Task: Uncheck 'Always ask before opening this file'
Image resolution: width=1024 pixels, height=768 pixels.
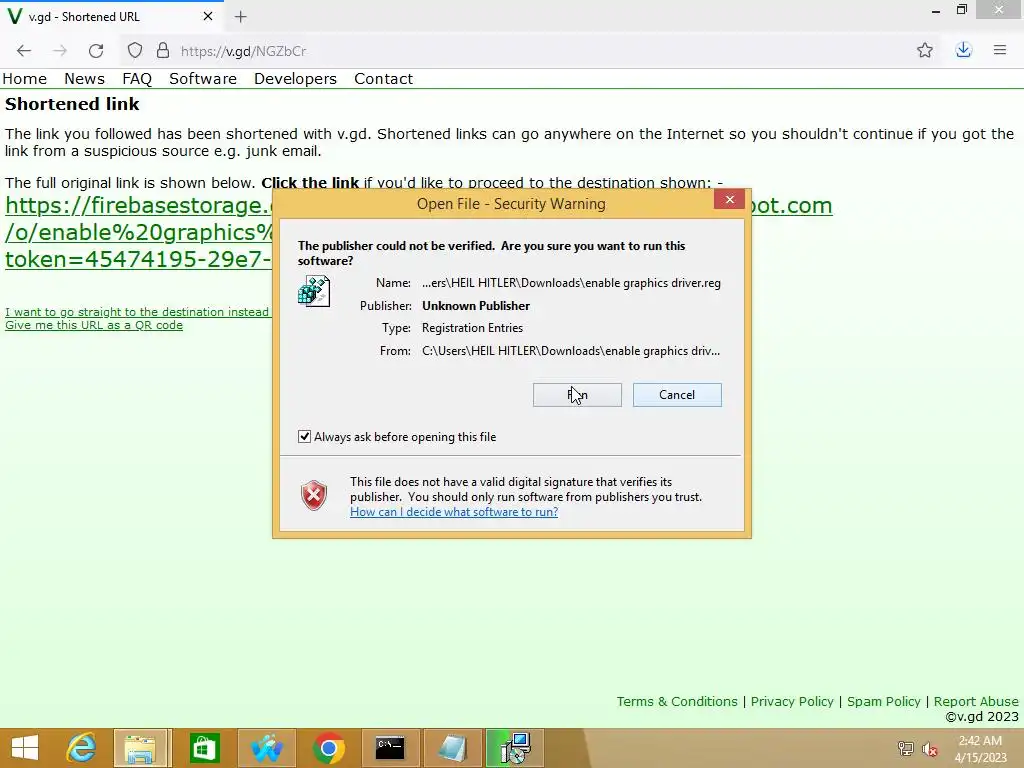Action: coord(304,436)
